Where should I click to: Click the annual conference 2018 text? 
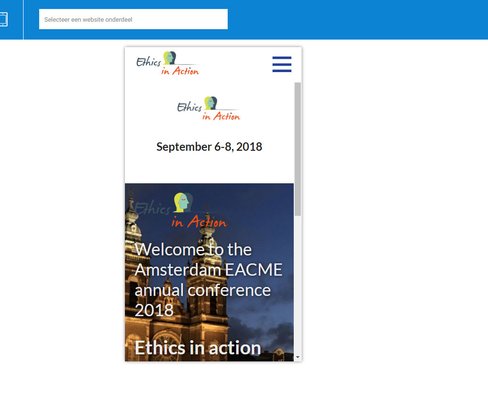[202, 300]
